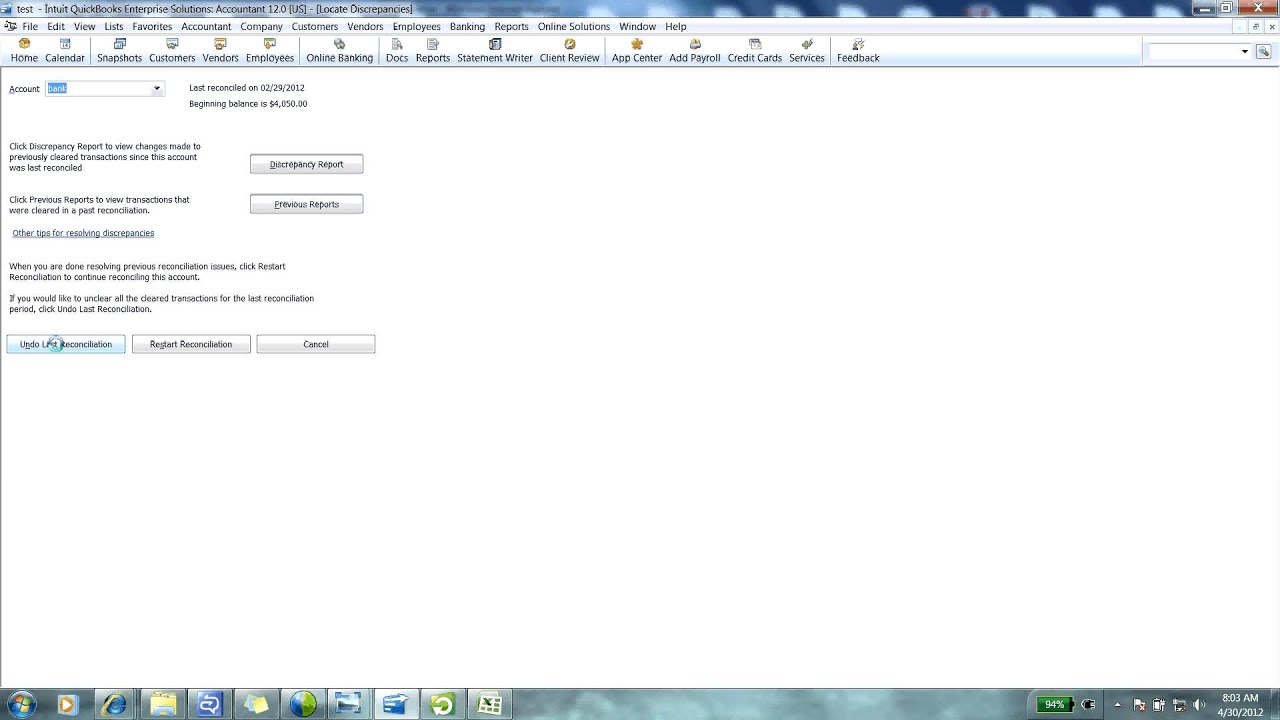Click the Cancel button

pyautogui.click(x=316, y=344)
